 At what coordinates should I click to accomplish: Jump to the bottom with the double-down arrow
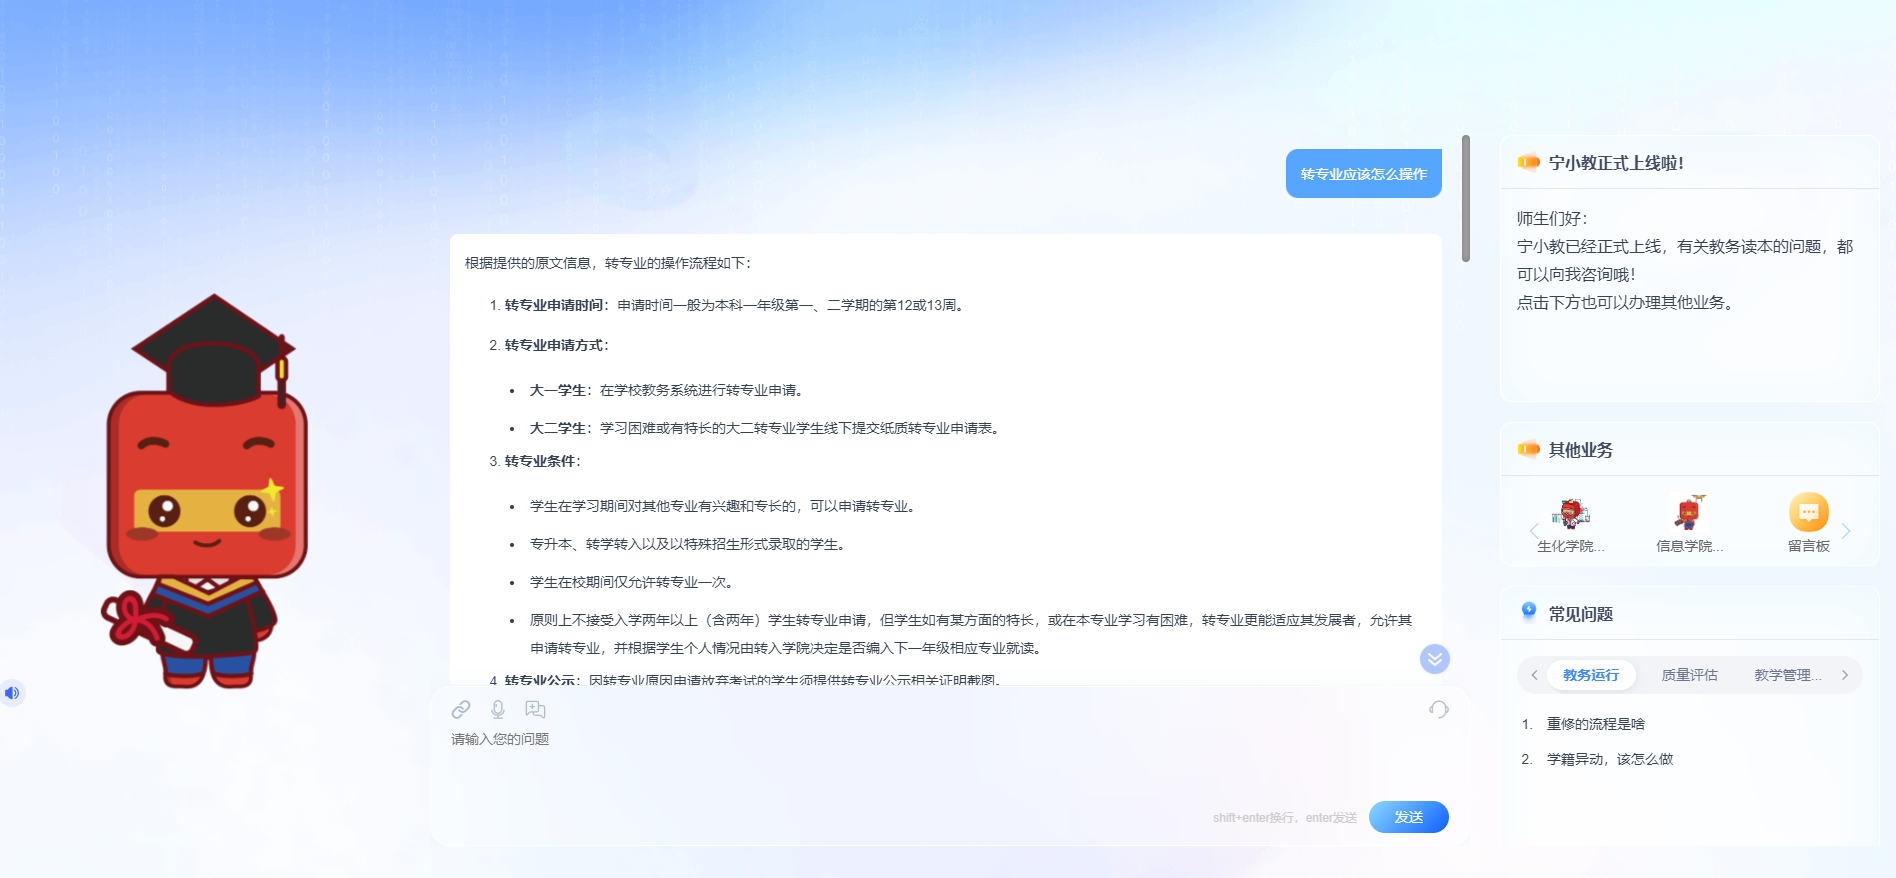point(1434,659)
